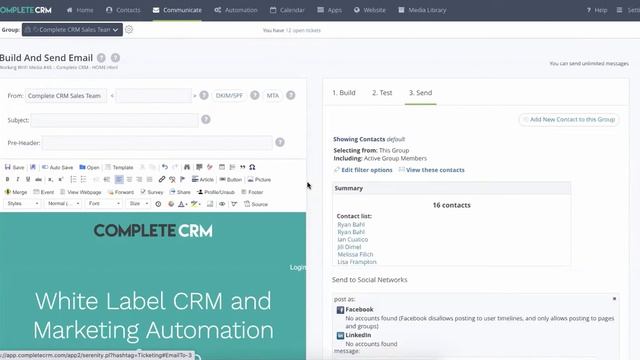Click the From name field
The height and width of the screenshot is (360, 640).
(66, 96)
